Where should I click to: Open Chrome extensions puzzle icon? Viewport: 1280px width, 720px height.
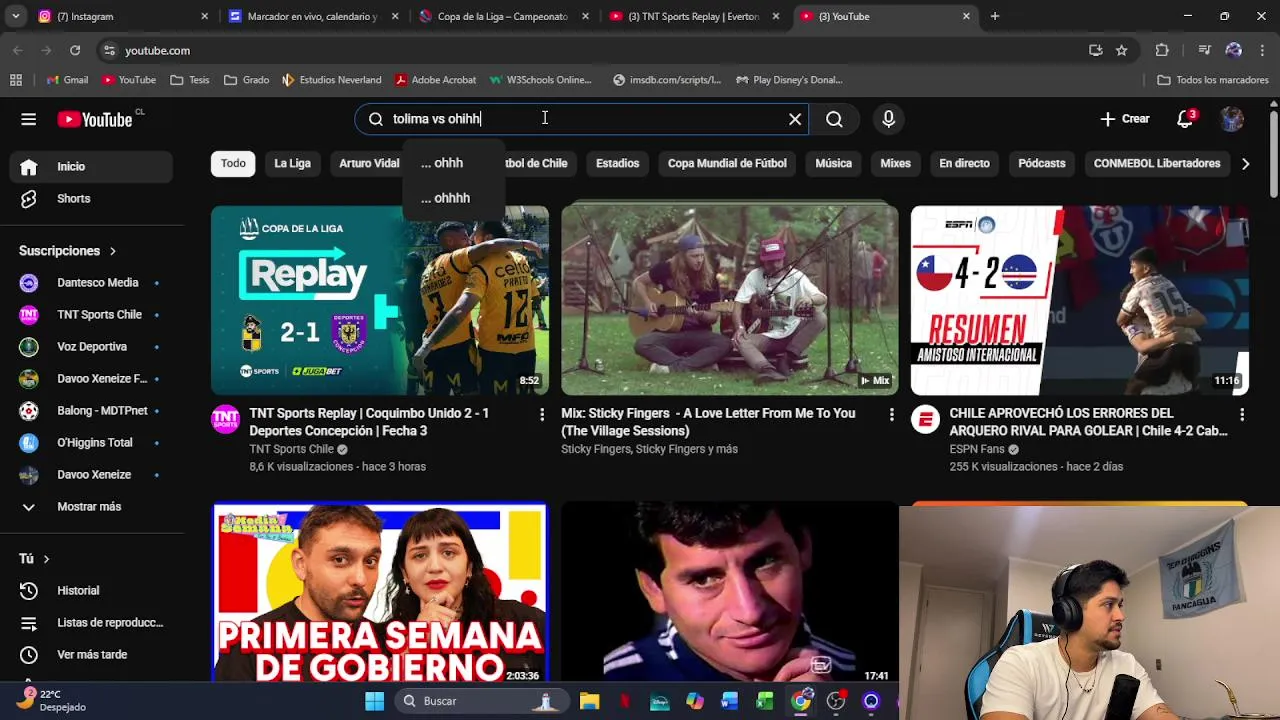coord(1162,50)
